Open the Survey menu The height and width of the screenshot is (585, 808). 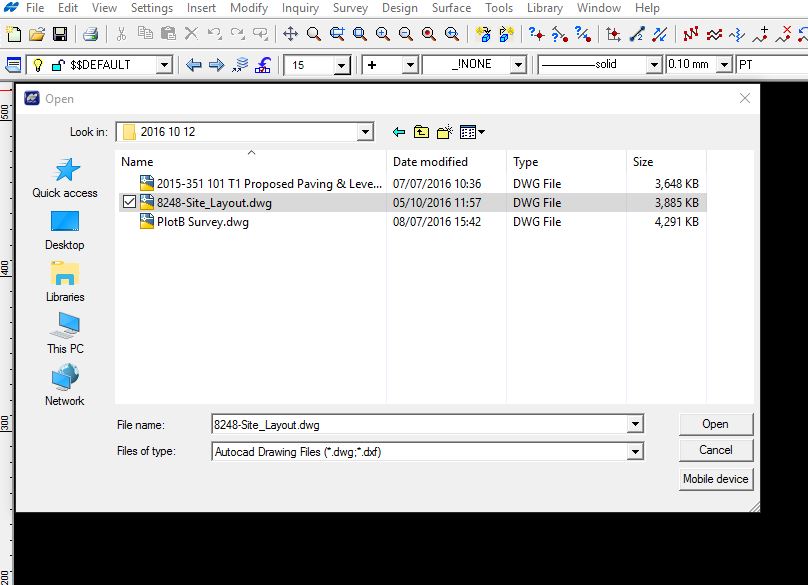350,8
